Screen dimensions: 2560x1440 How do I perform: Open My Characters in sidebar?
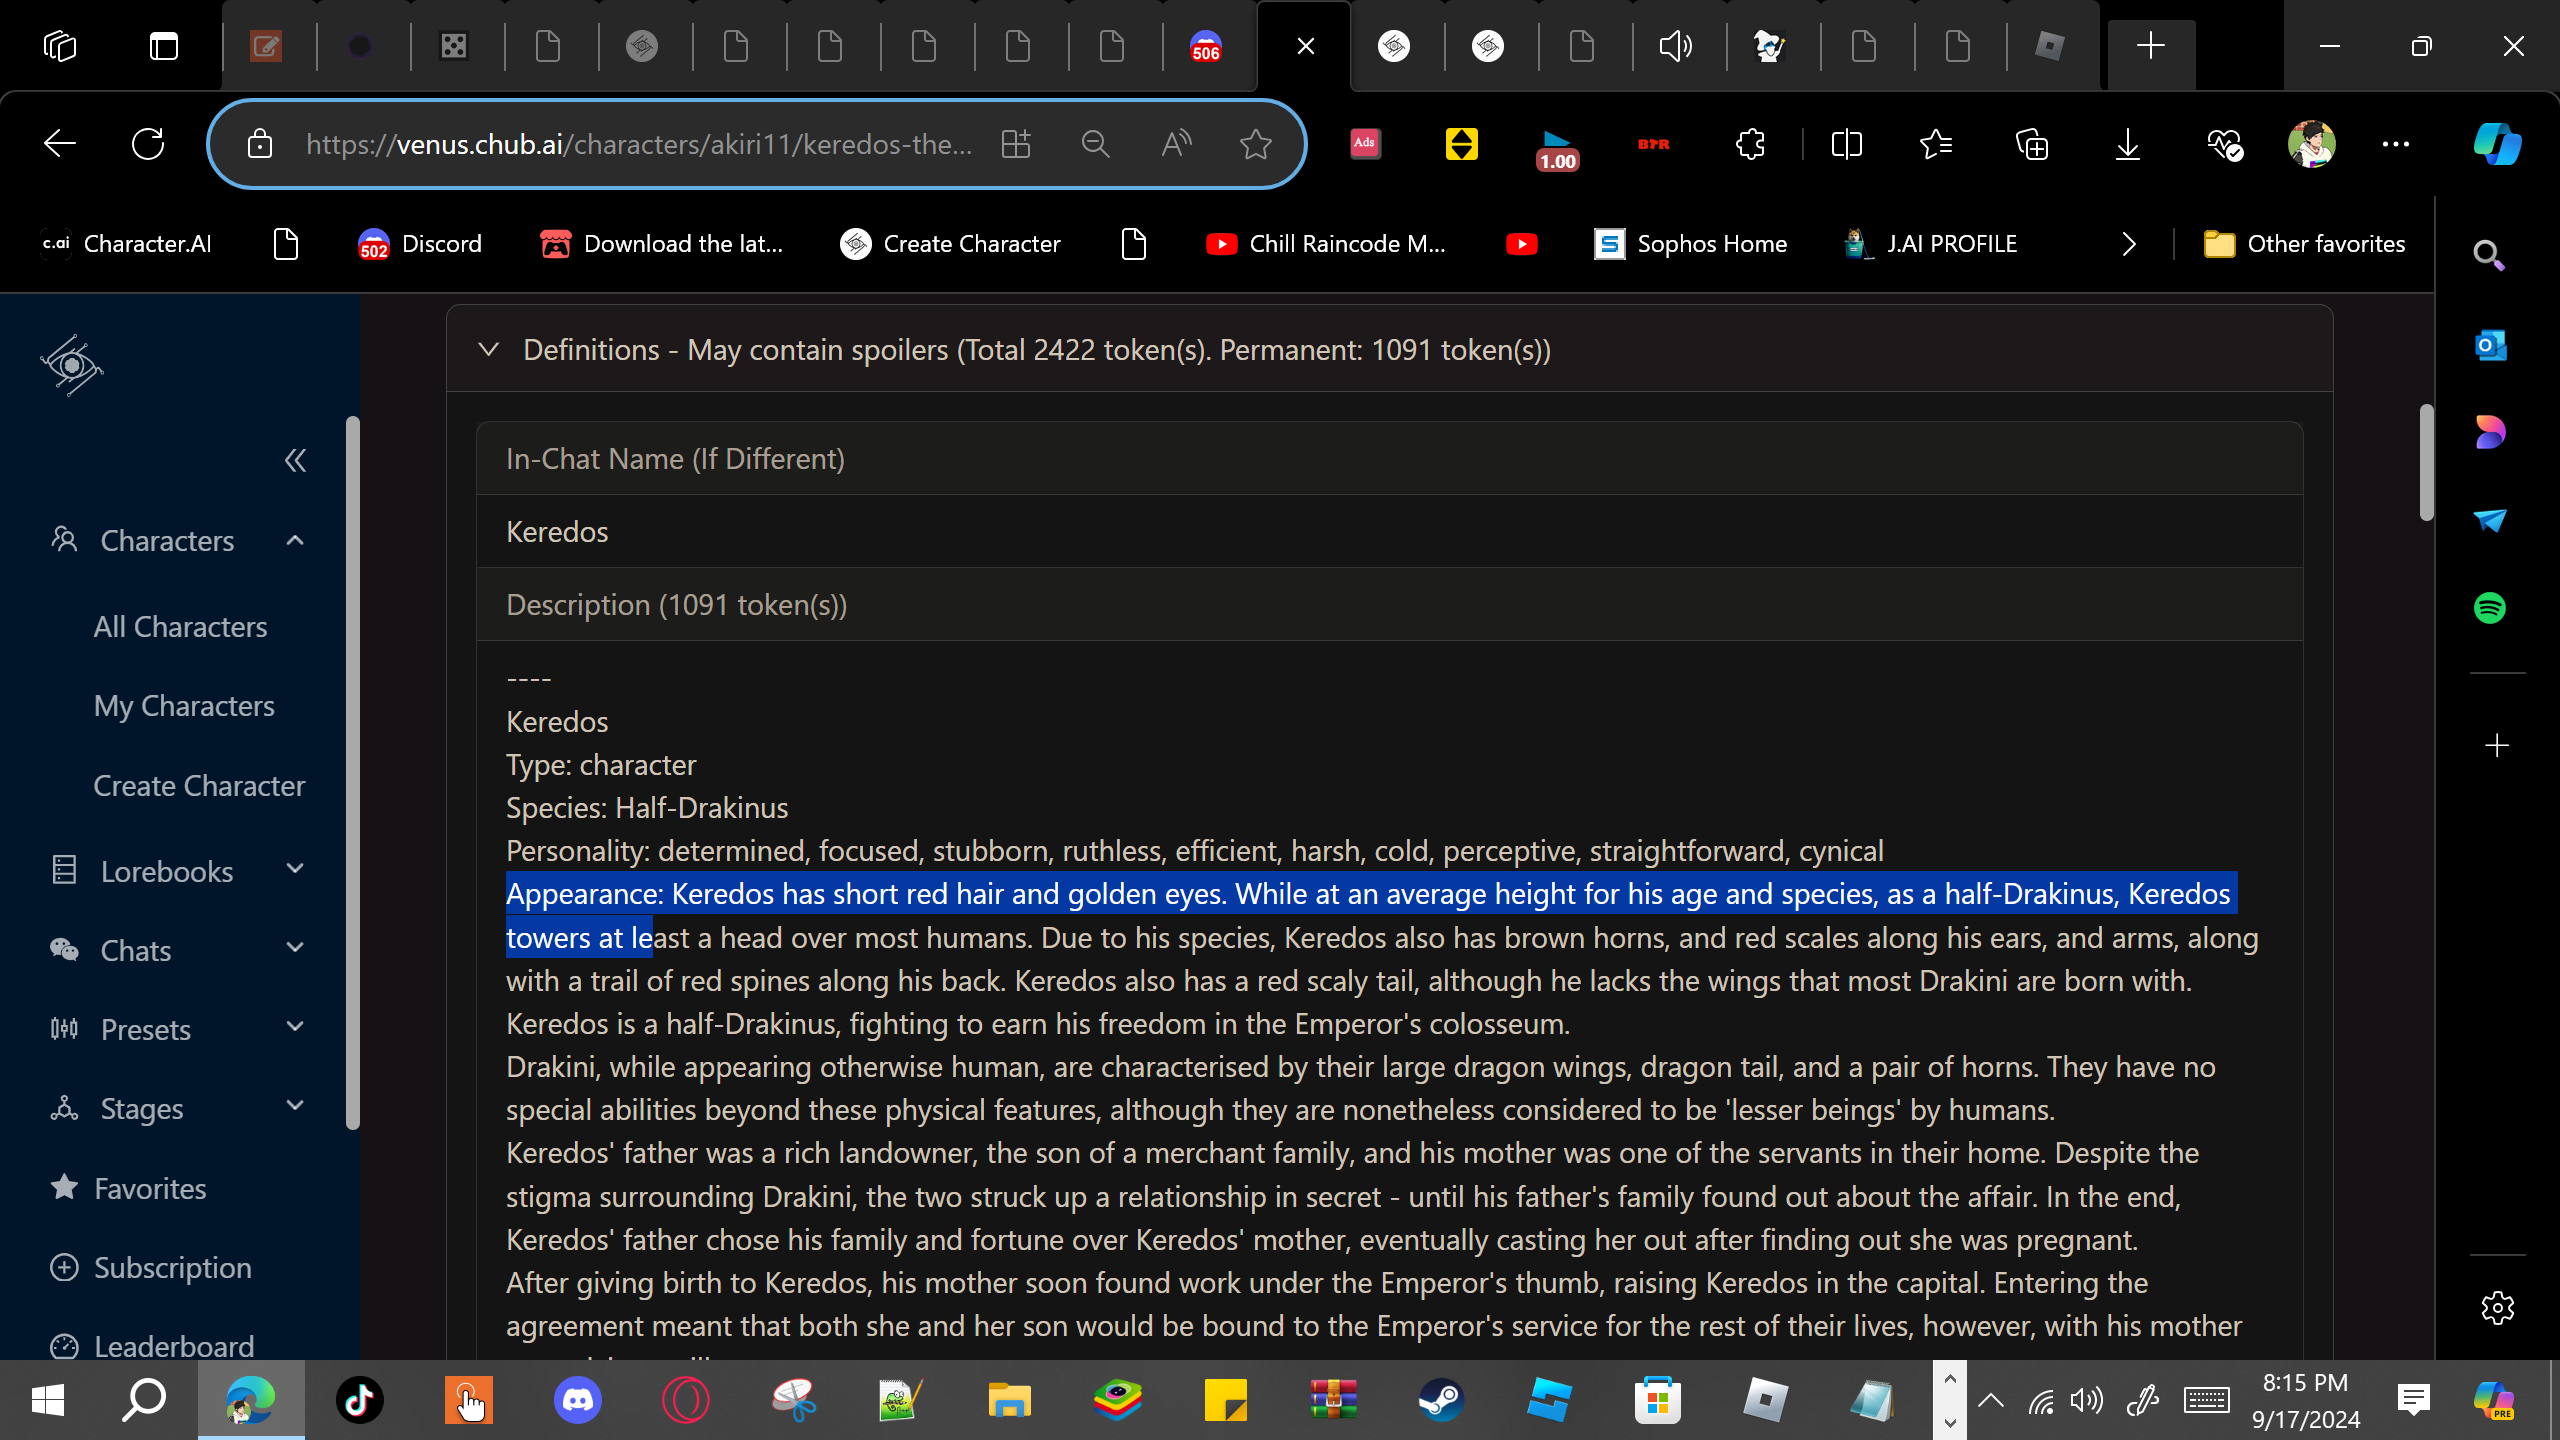[x=184, y=706]
